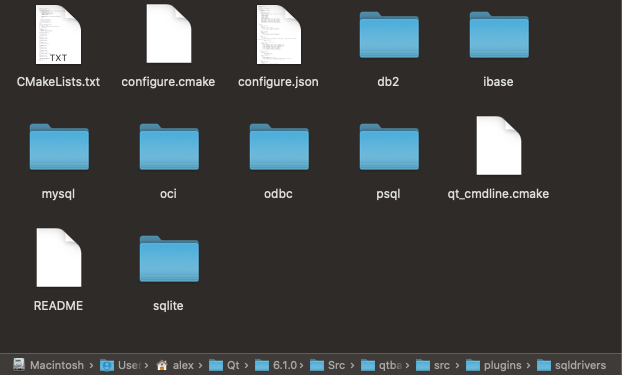
Task: Select the README file icon
Action: (x=59, y=258)
